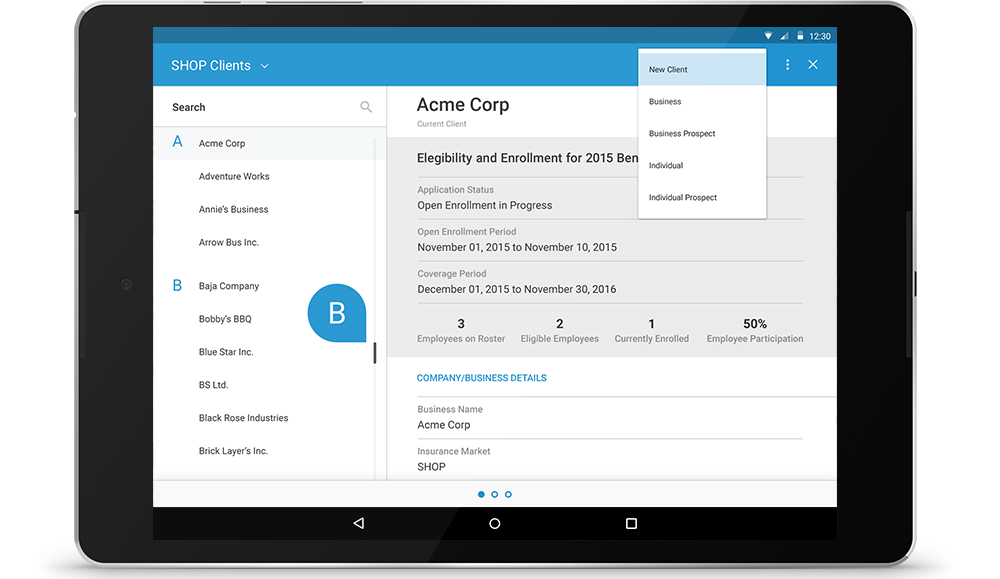1000x579 pixels.
Task: Click the Business Name value Acme Corp
Action: click(444, 425)
